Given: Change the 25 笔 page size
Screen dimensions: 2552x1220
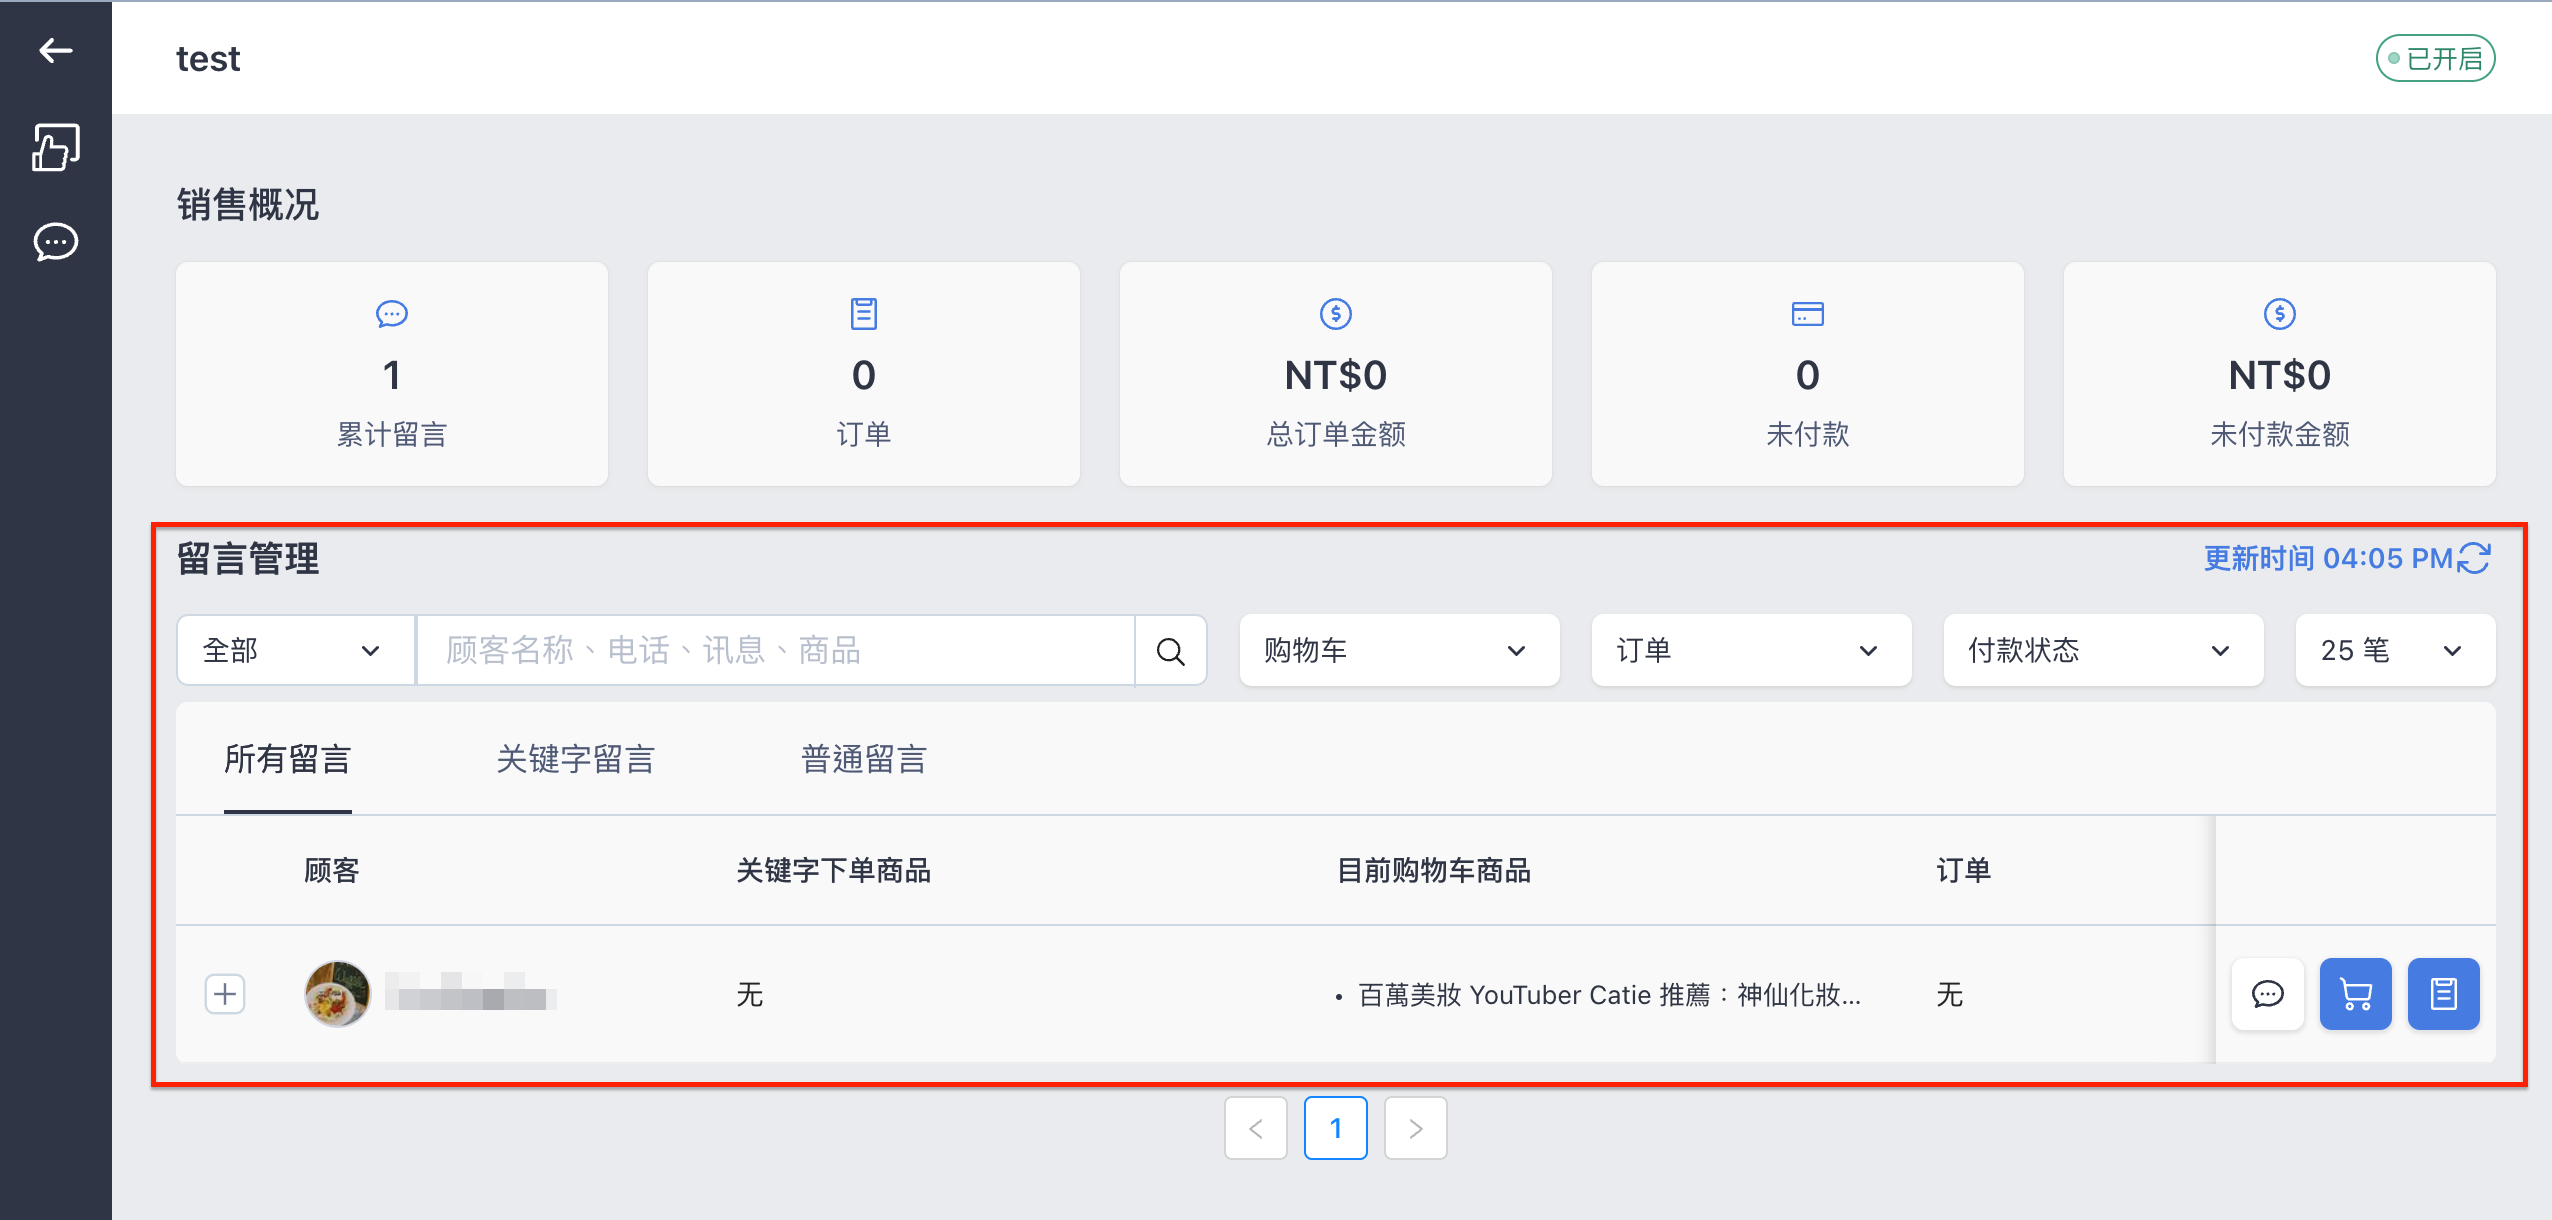Looking at the screenshot, I should coord(2395,651).
